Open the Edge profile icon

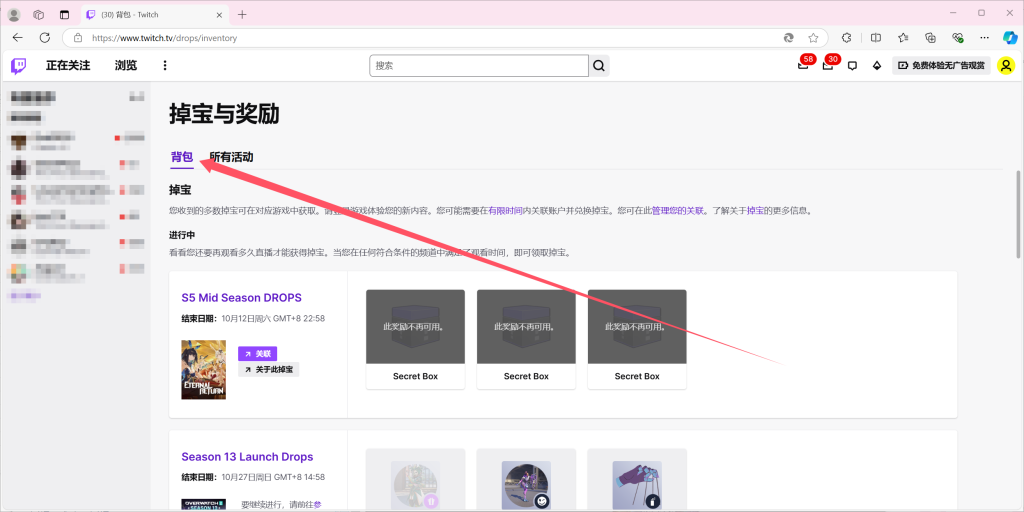pyautogui.click(x=14, y=14)
